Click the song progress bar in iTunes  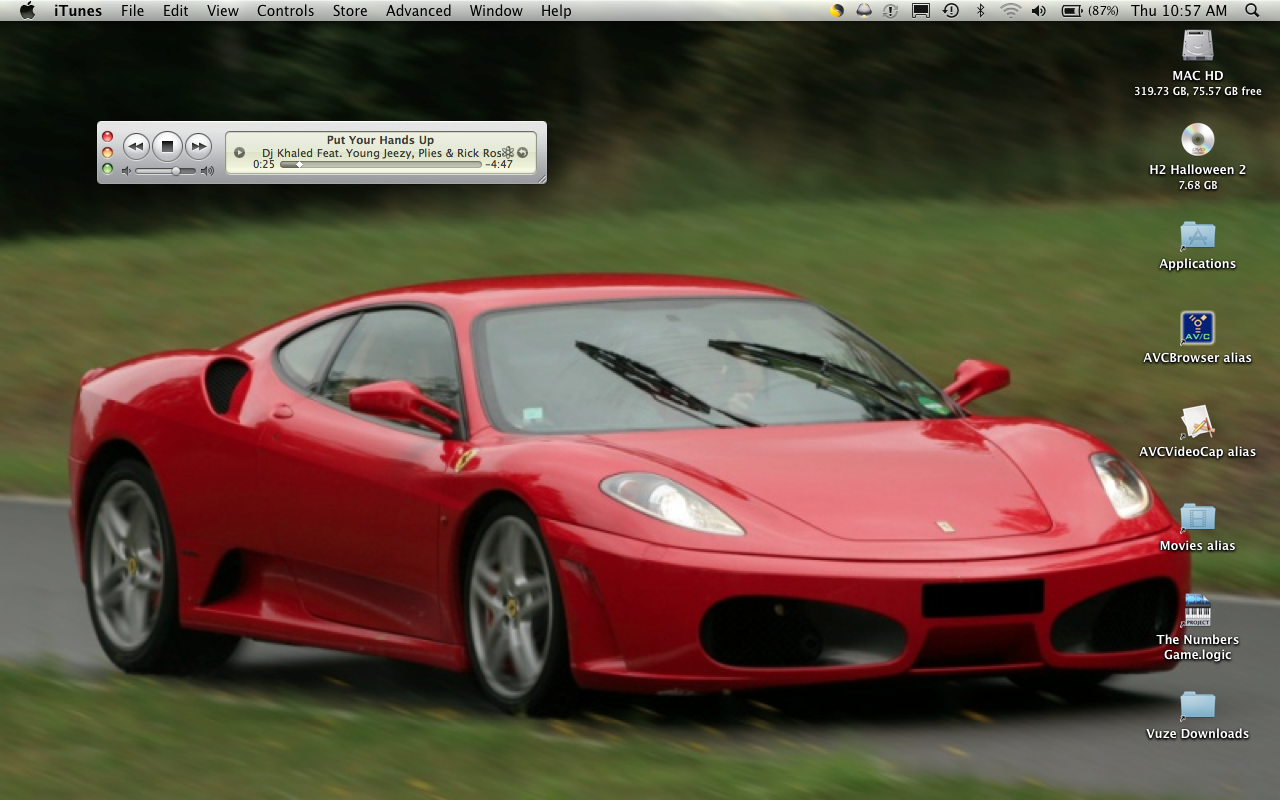click(x=380, y=164)
